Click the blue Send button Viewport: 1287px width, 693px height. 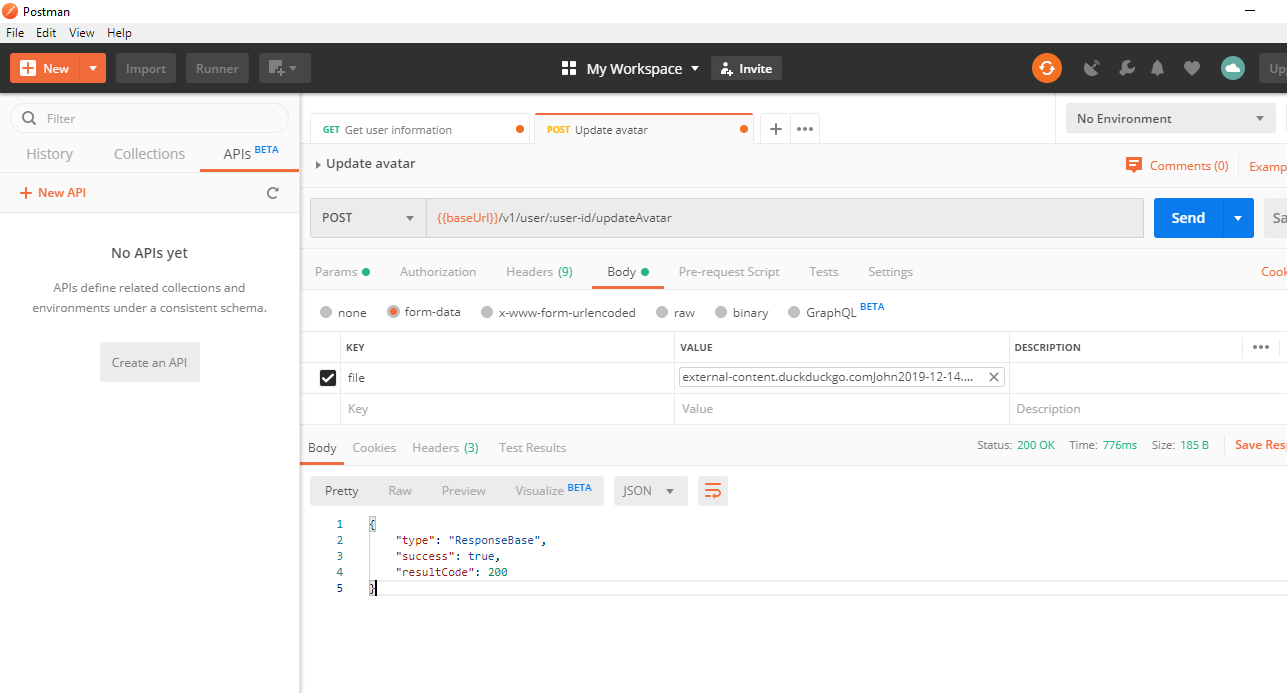[1188, 218]
